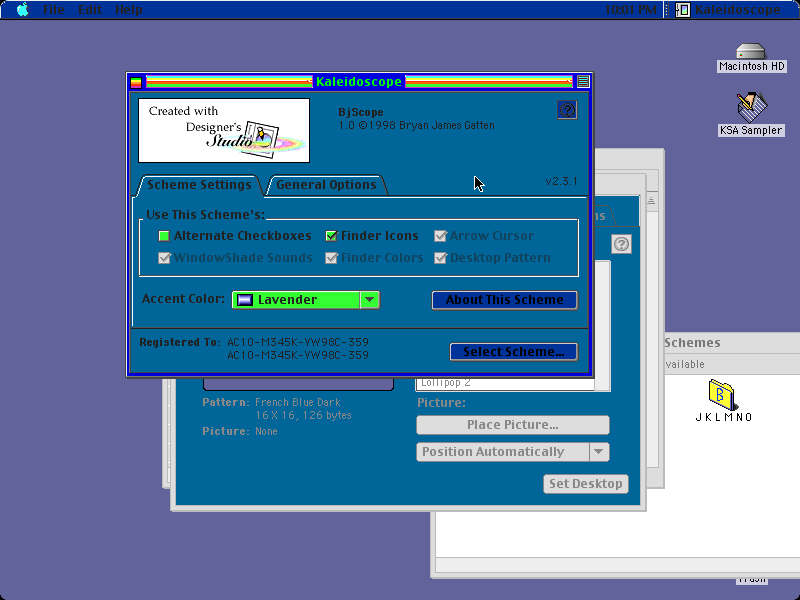
Task: Open the File menu
Action: click(x=54, y=10)
